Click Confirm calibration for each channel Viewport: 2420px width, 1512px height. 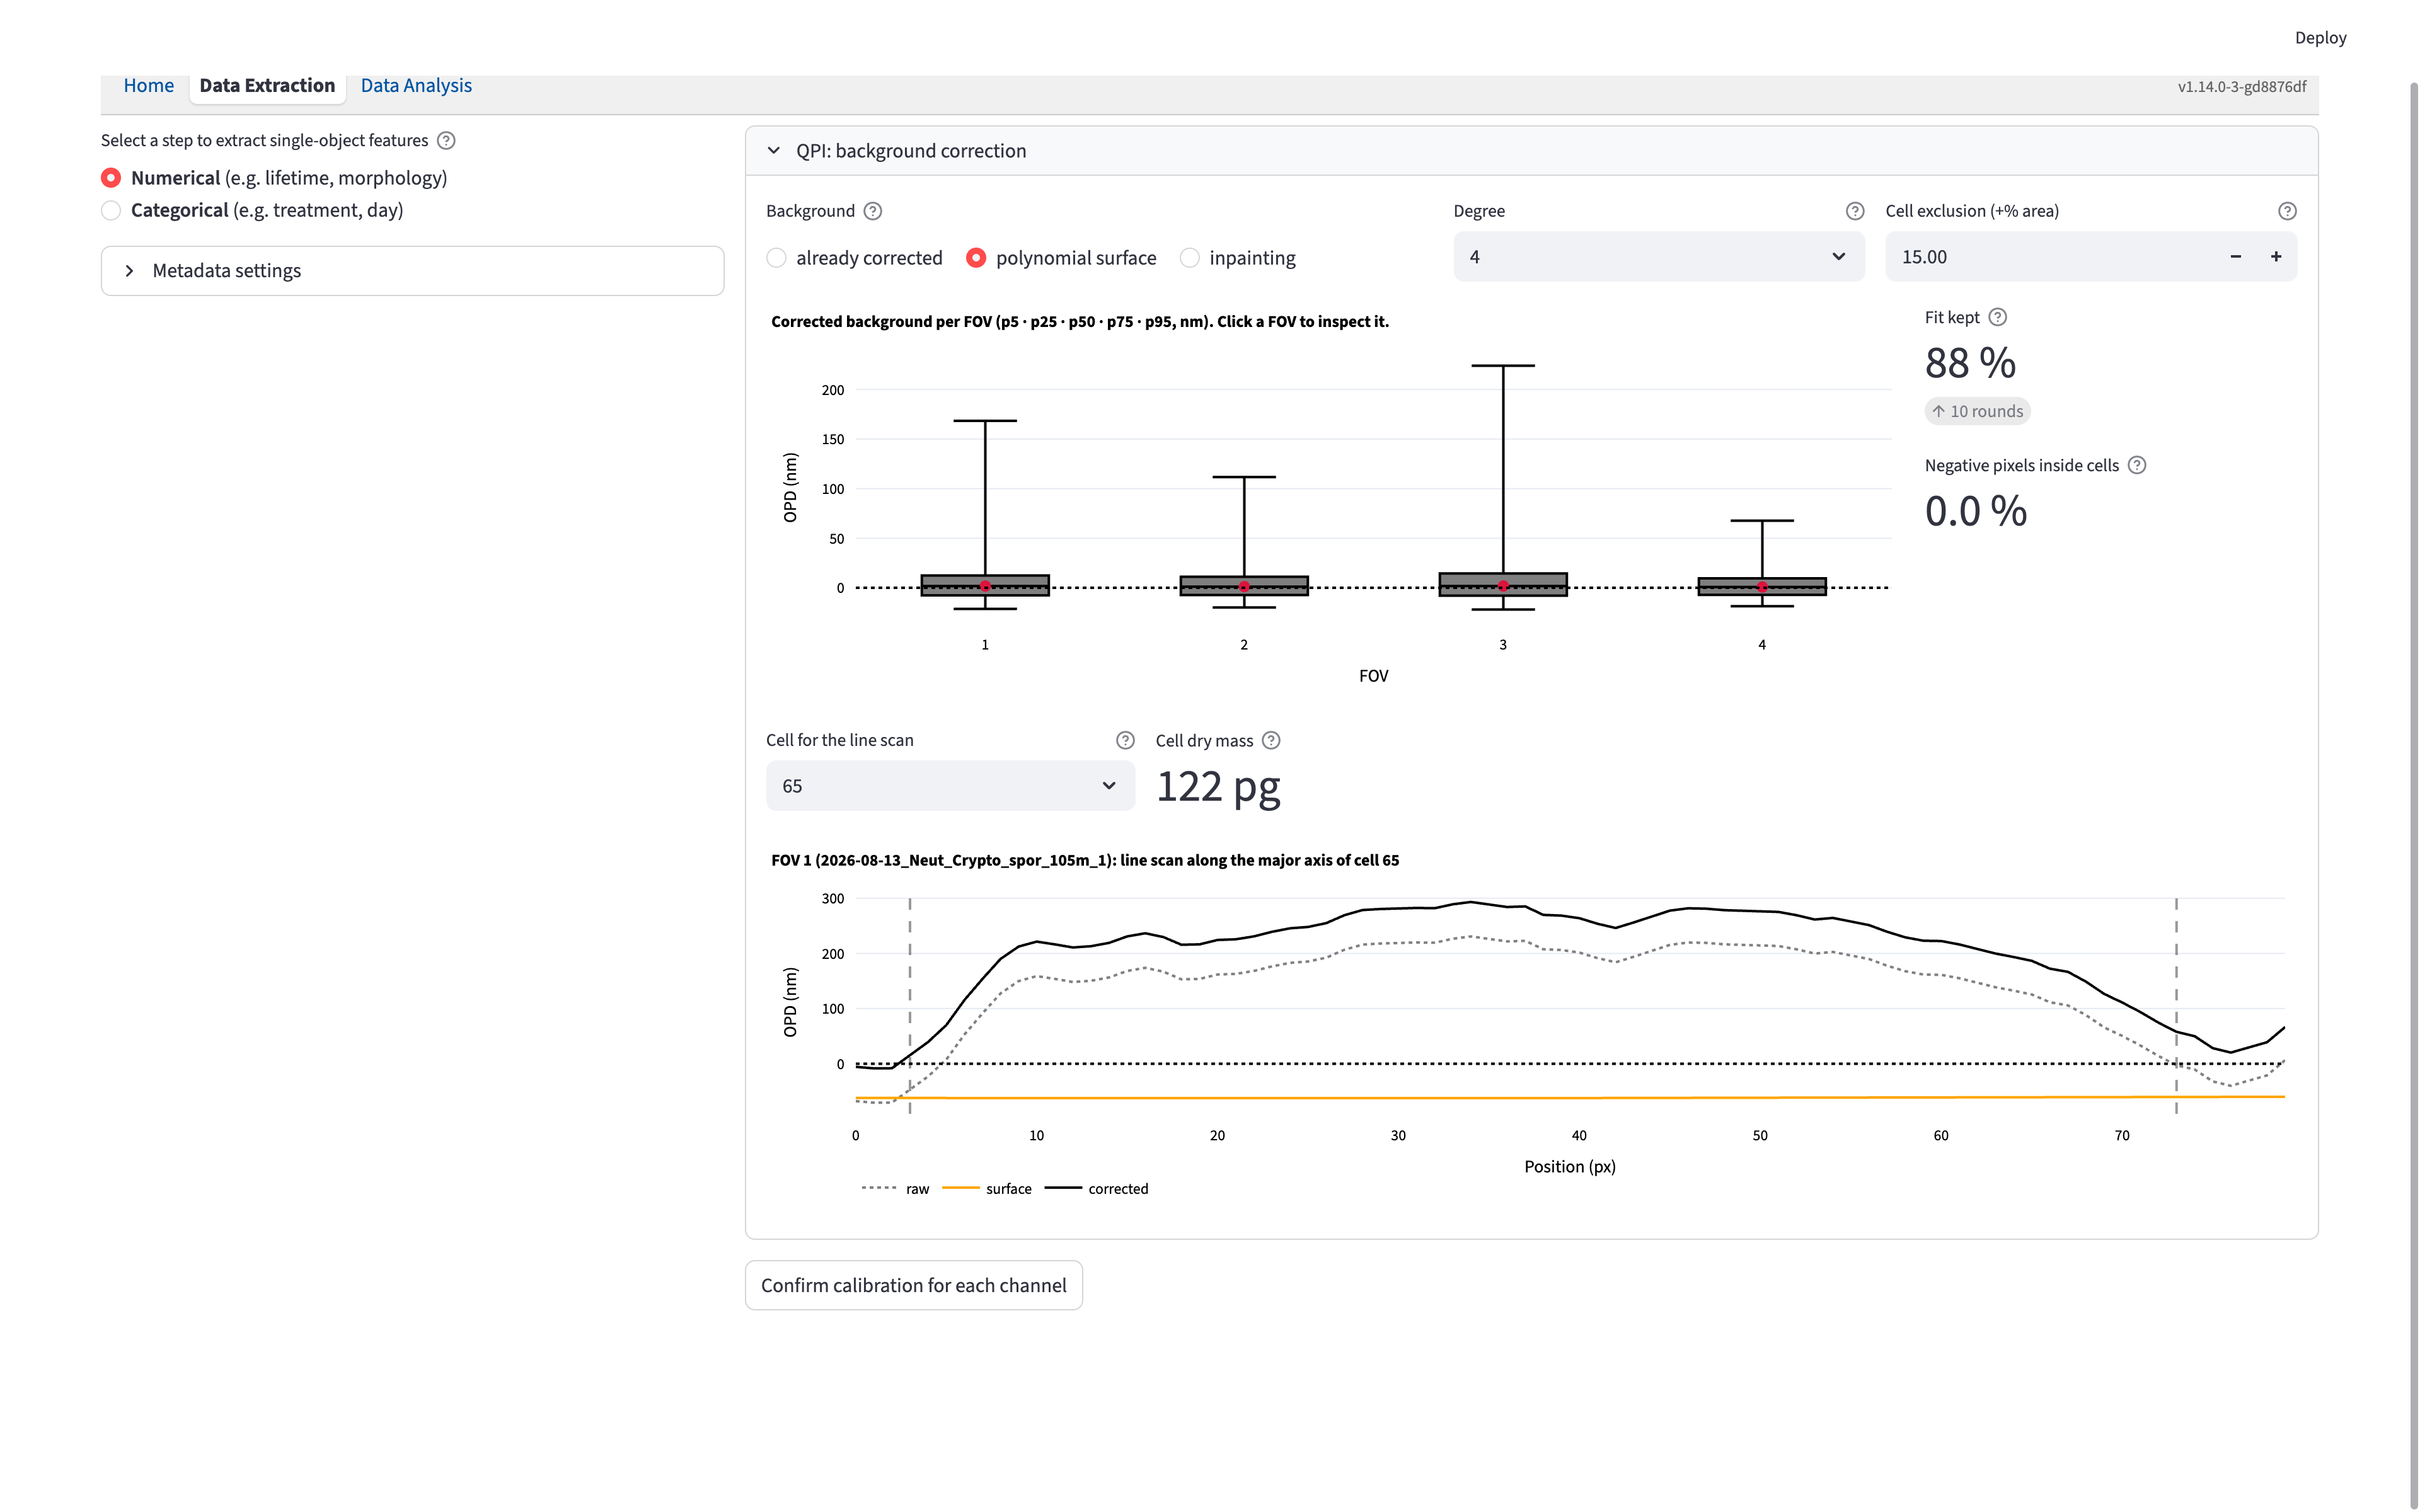click(x=913, y=1285)
